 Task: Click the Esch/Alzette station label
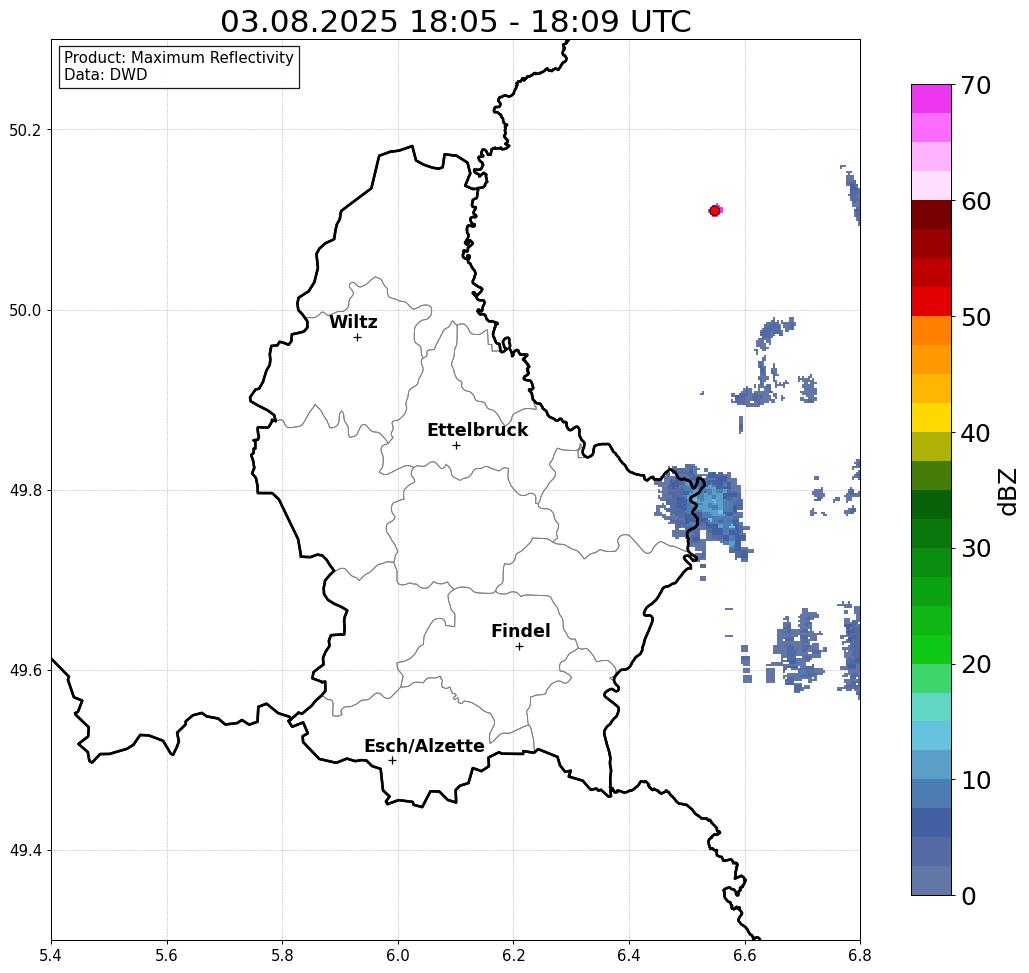point(424,746)
